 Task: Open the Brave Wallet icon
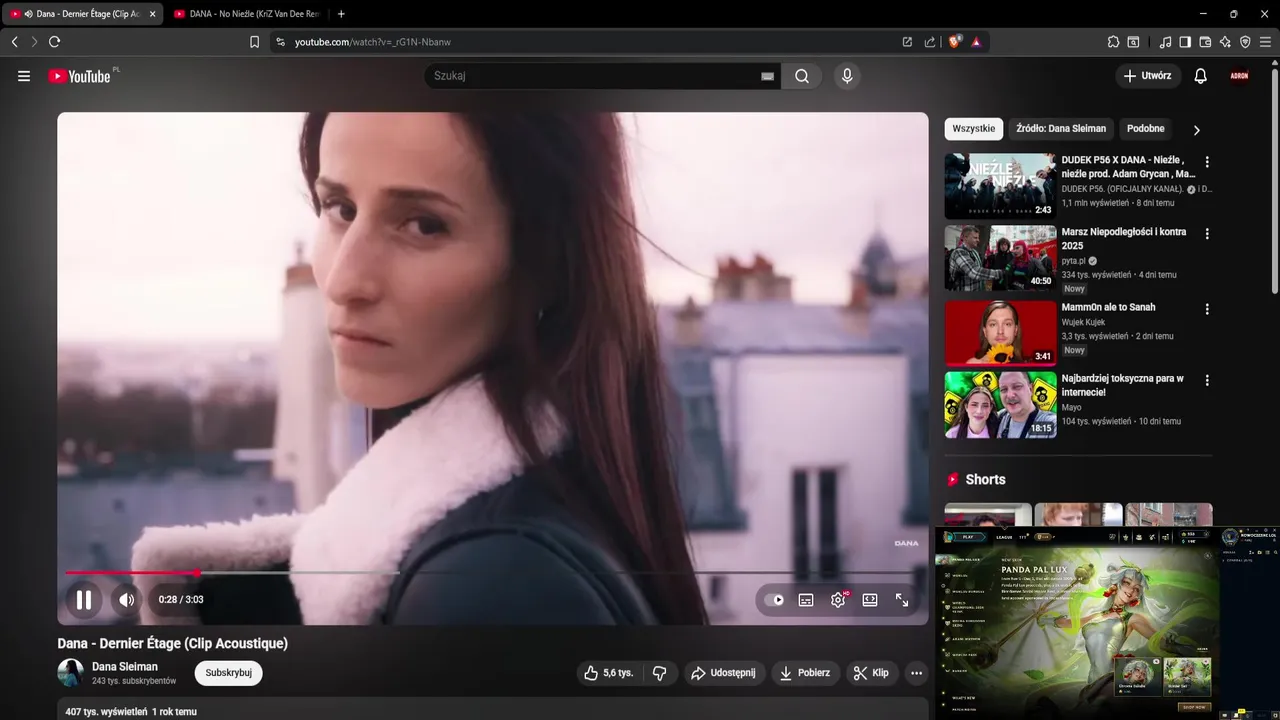pos(1205,42)
